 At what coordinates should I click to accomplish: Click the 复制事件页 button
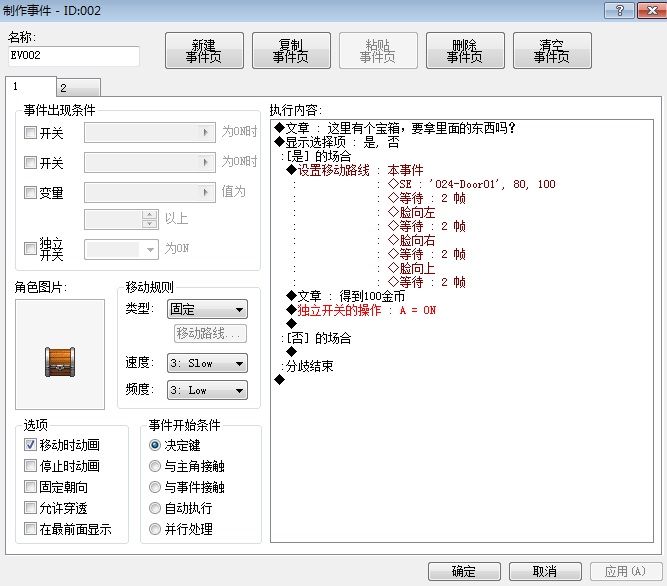pyautogui.click(x=291, y=51)
